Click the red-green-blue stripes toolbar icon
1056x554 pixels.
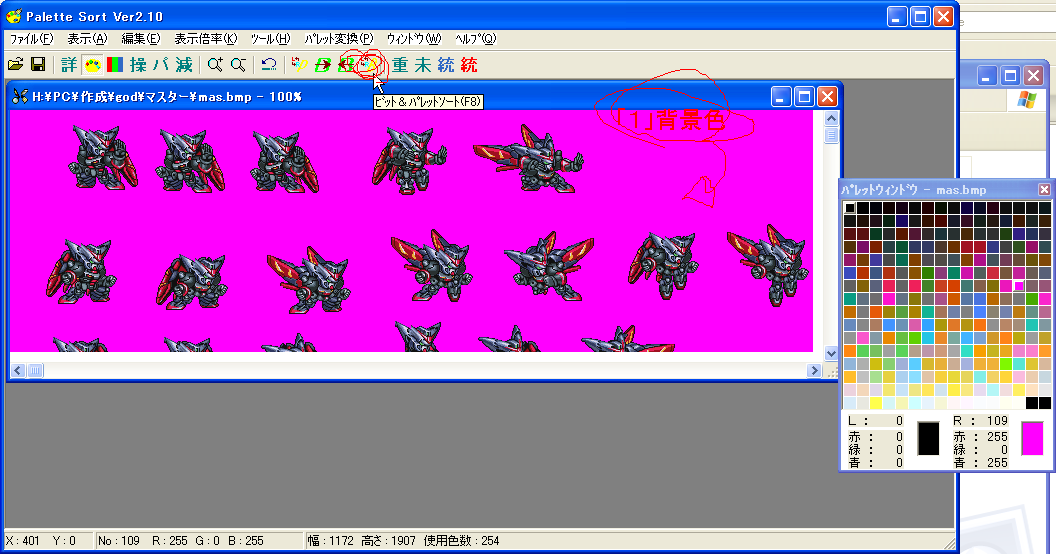(115, 65)
